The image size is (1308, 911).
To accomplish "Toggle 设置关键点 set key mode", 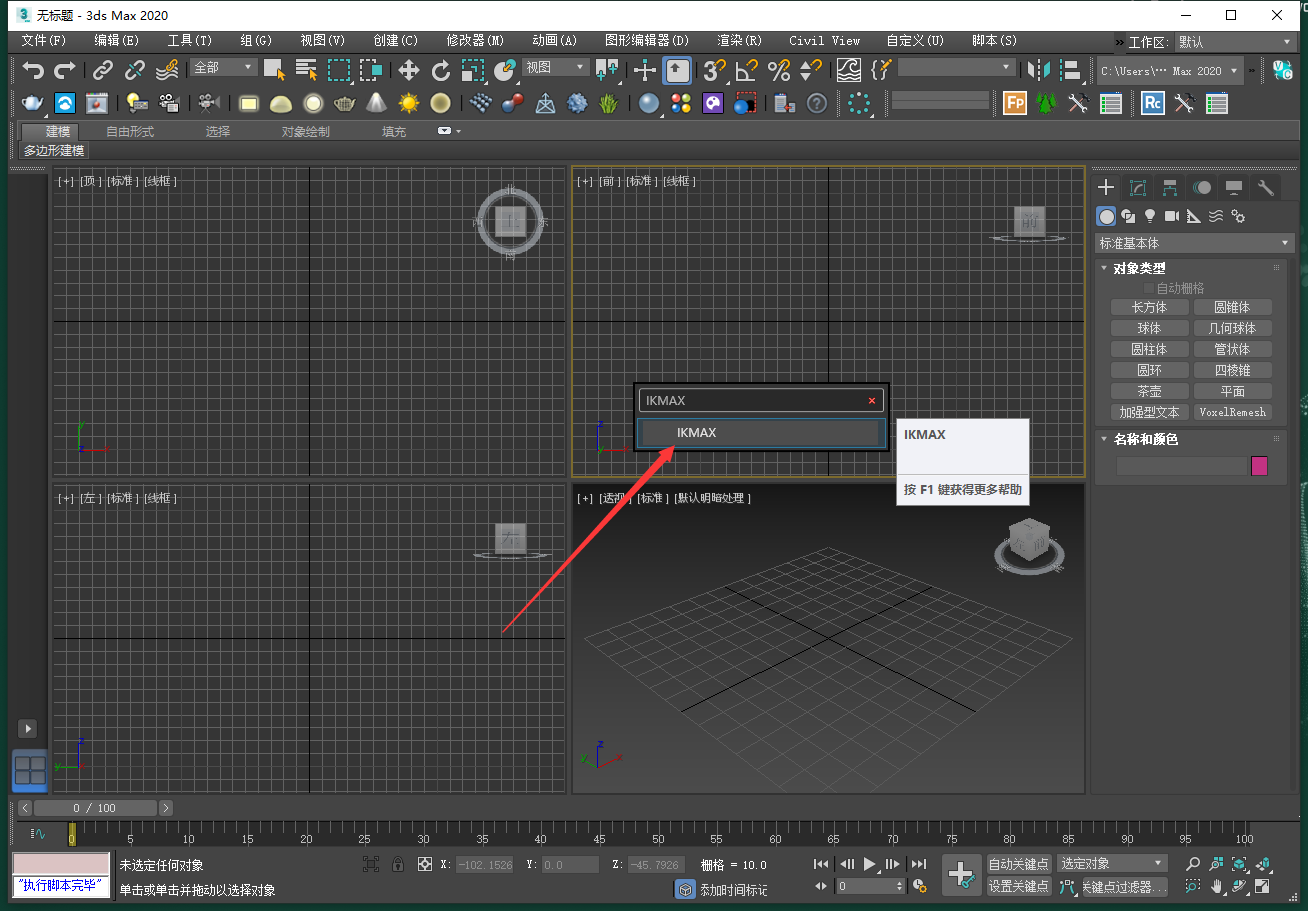I will tap(1019, 886).
